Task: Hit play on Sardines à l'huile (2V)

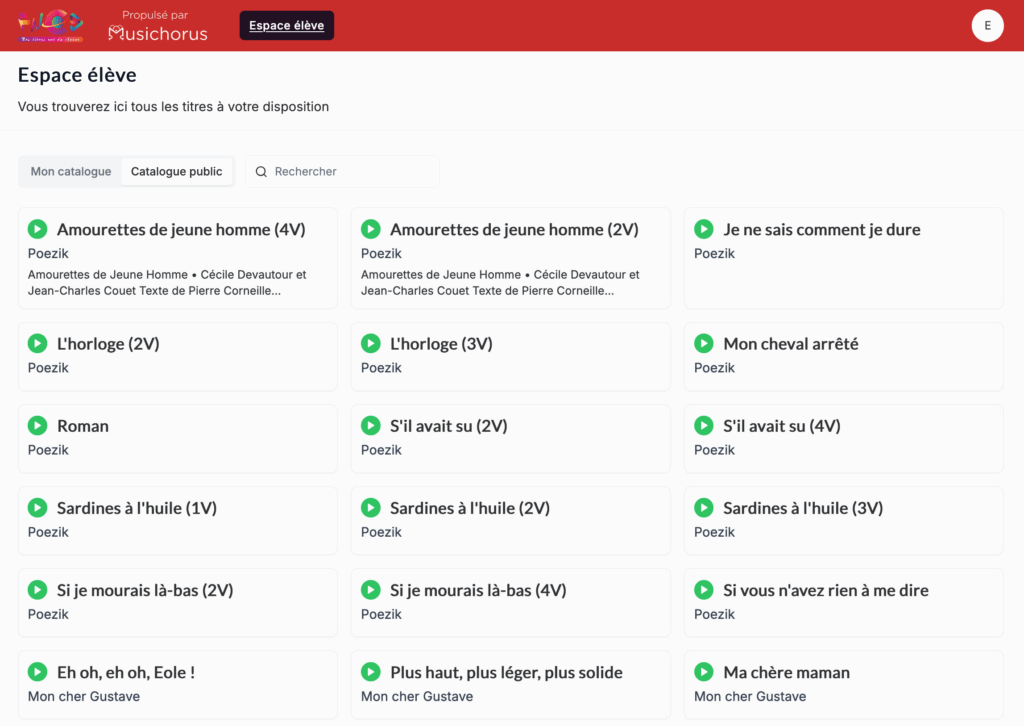Action: pyautogui.click(x=370, y=507)
